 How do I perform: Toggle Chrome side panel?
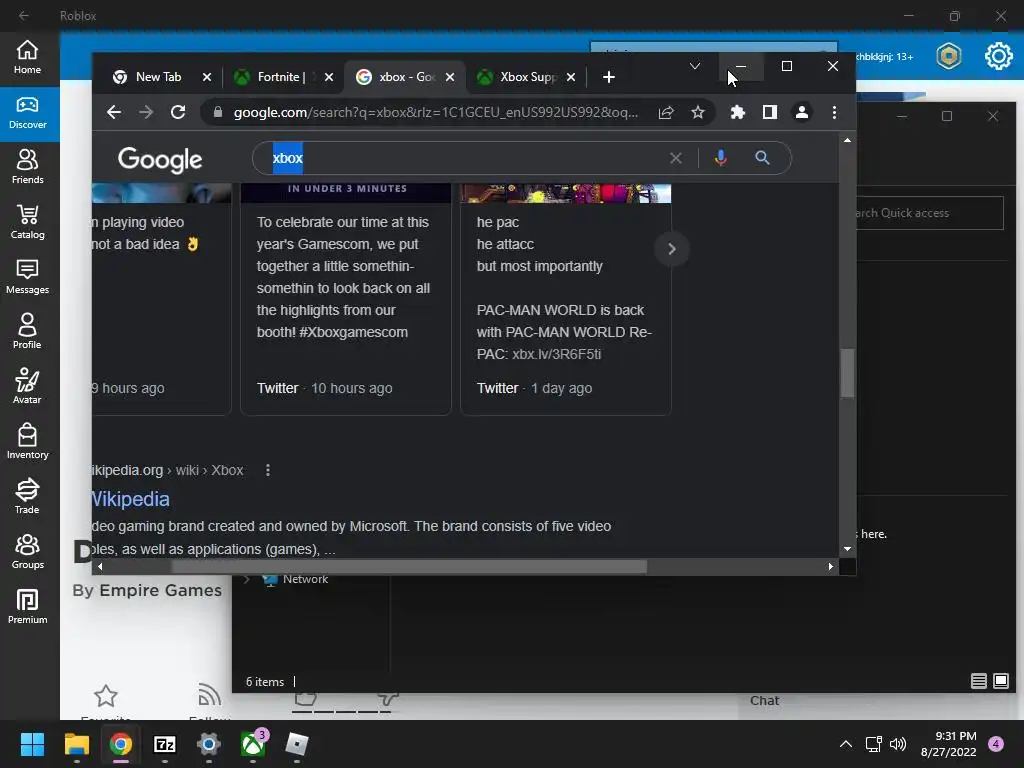[x=769, y=112]
